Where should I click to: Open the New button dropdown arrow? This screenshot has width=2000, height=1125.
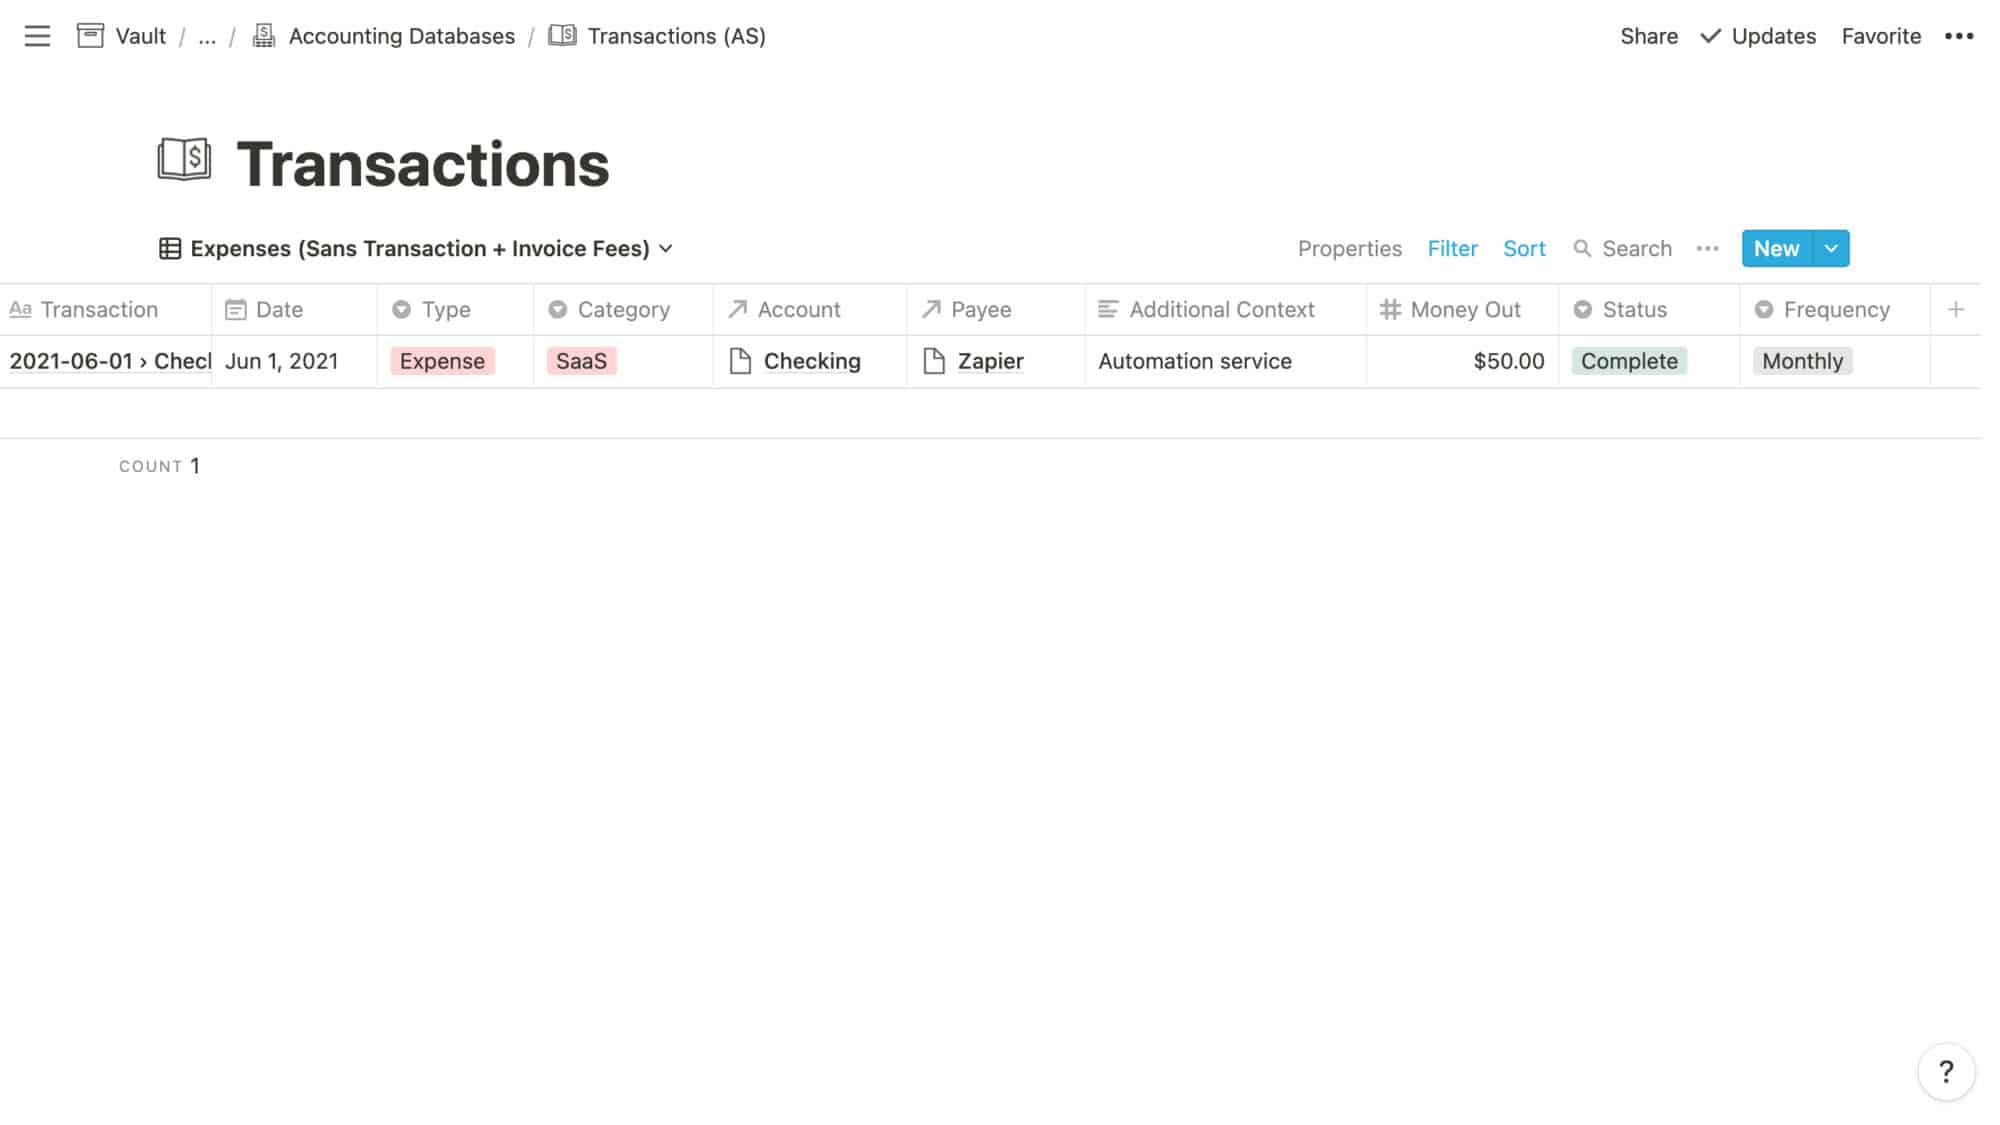pos(1831,248)
